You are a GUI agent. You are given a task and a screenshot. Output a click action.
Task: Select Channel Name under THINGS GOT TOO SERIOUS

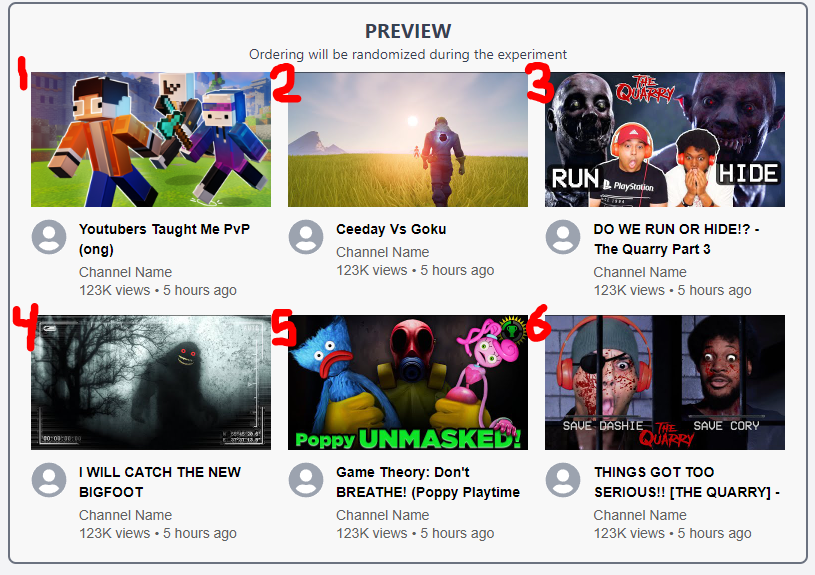[640, 515]
